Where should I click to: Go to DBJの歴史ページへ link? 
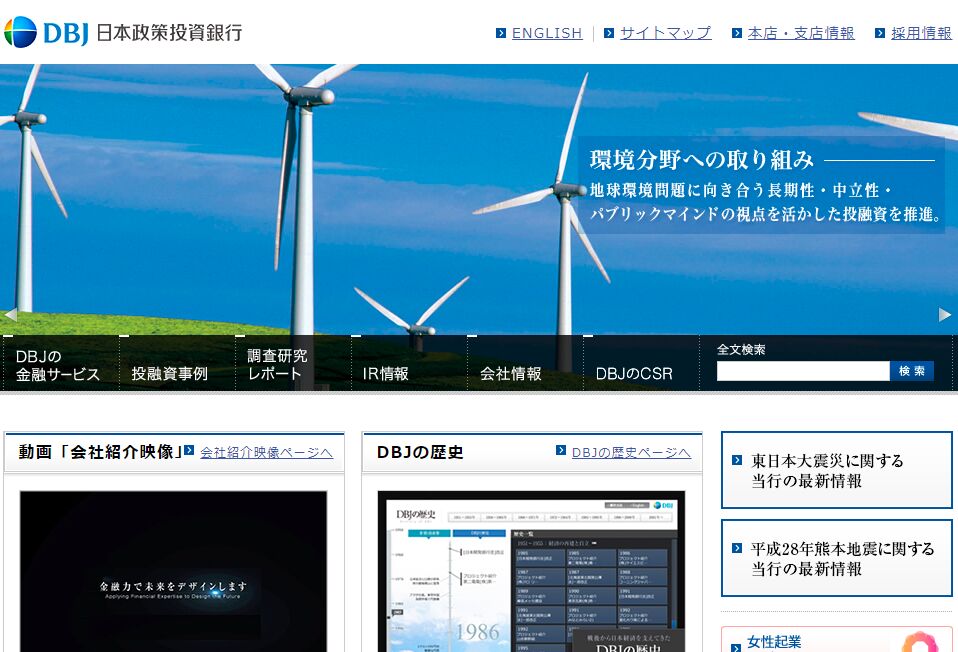tap(631, 452)
